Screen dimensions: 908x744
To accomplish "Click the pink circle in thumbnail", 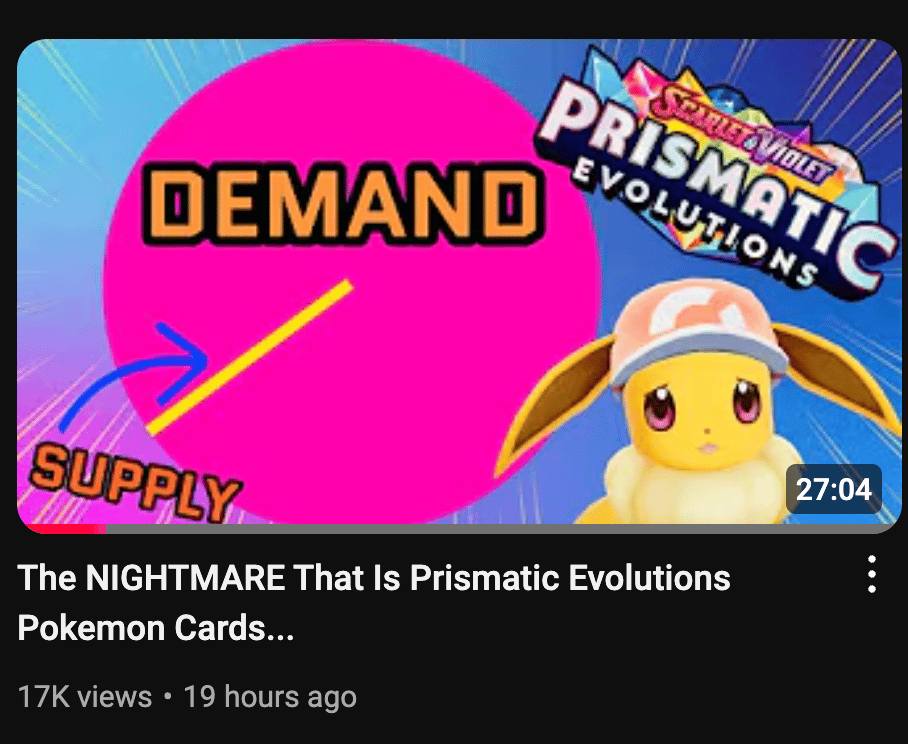I will pyautogui.click(x=352, y=282).
